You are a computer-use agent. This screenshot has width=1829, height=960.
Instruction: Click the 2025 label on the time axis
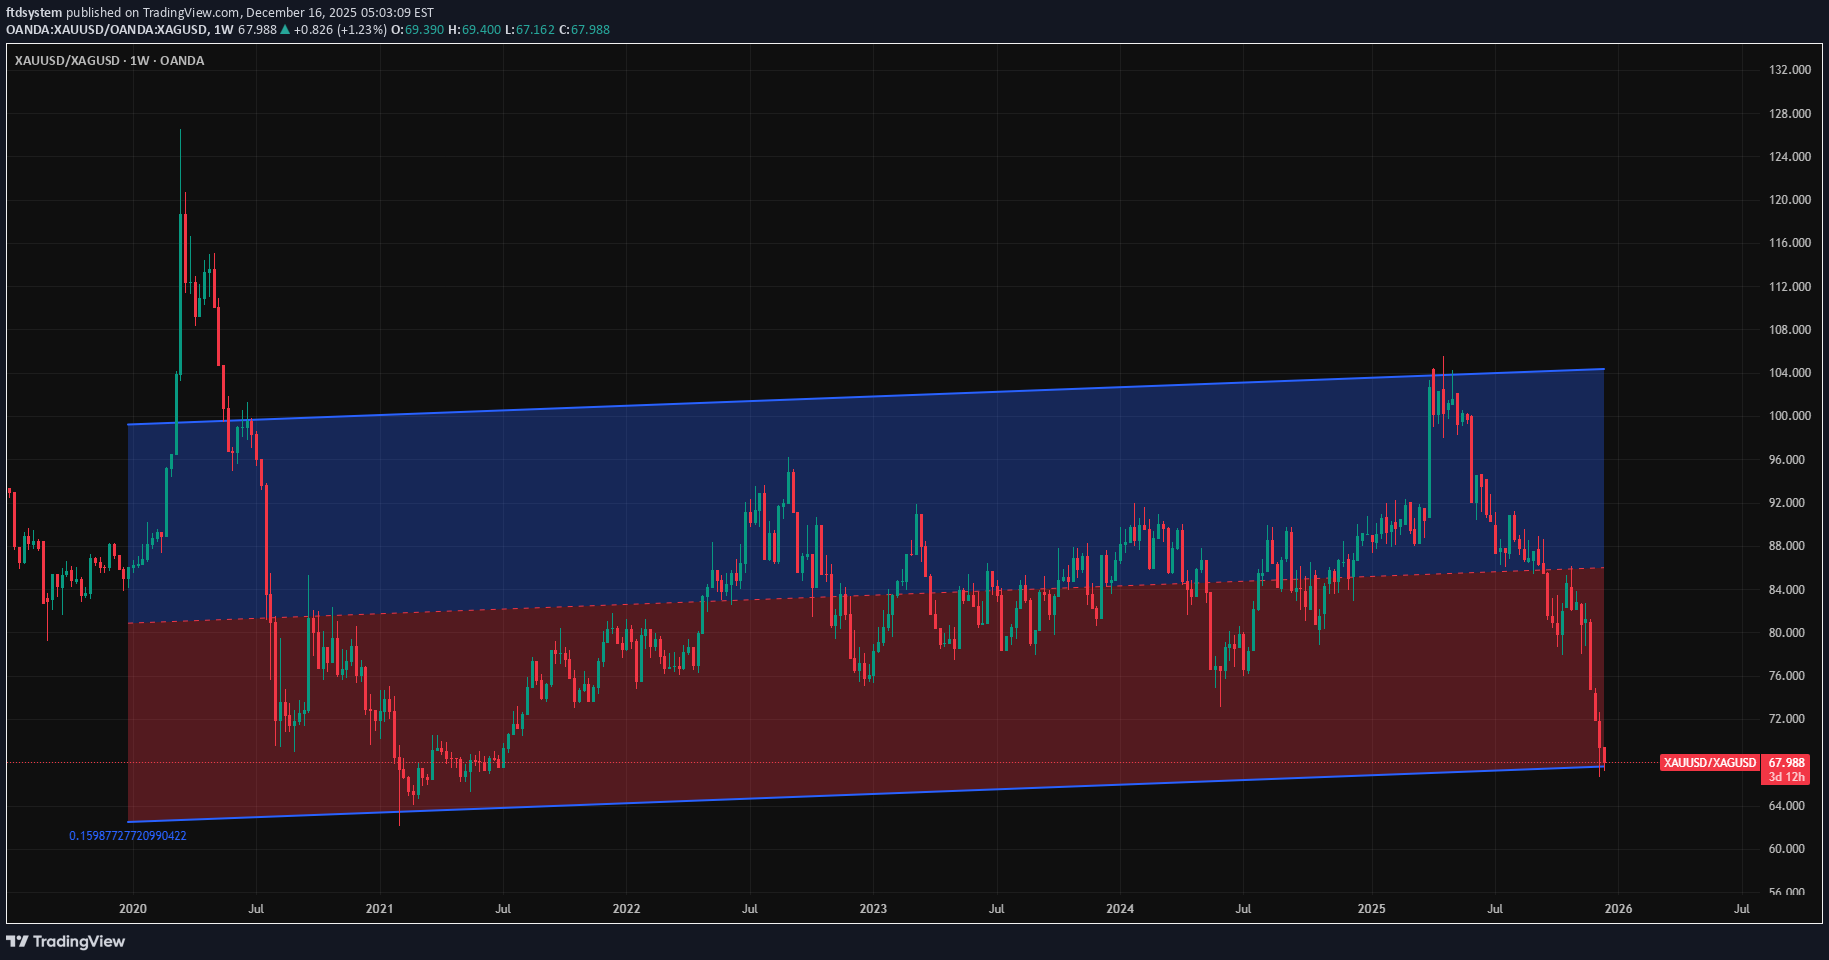click(x=1371, y=909)
